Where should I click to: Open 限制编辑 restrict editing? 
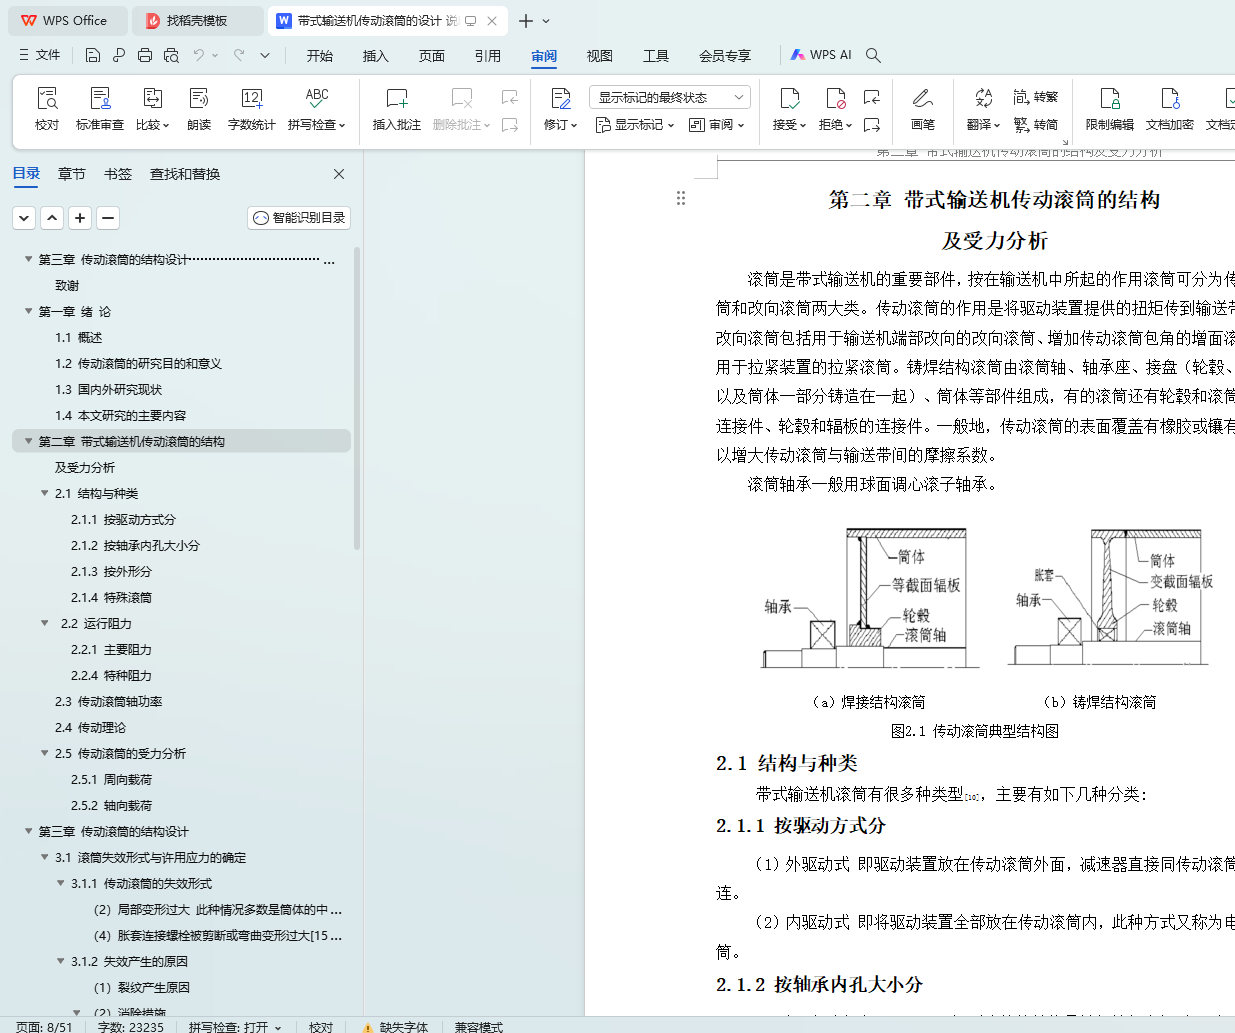click(1110, 108)
